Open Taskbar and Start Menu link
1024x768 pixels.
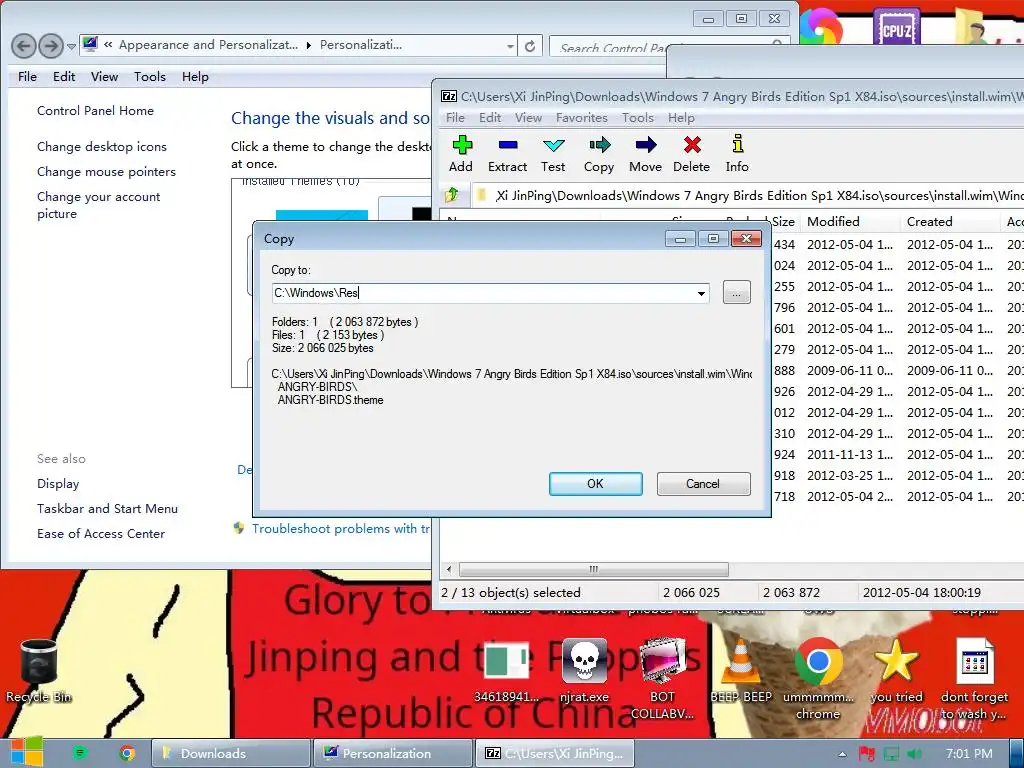108,508
